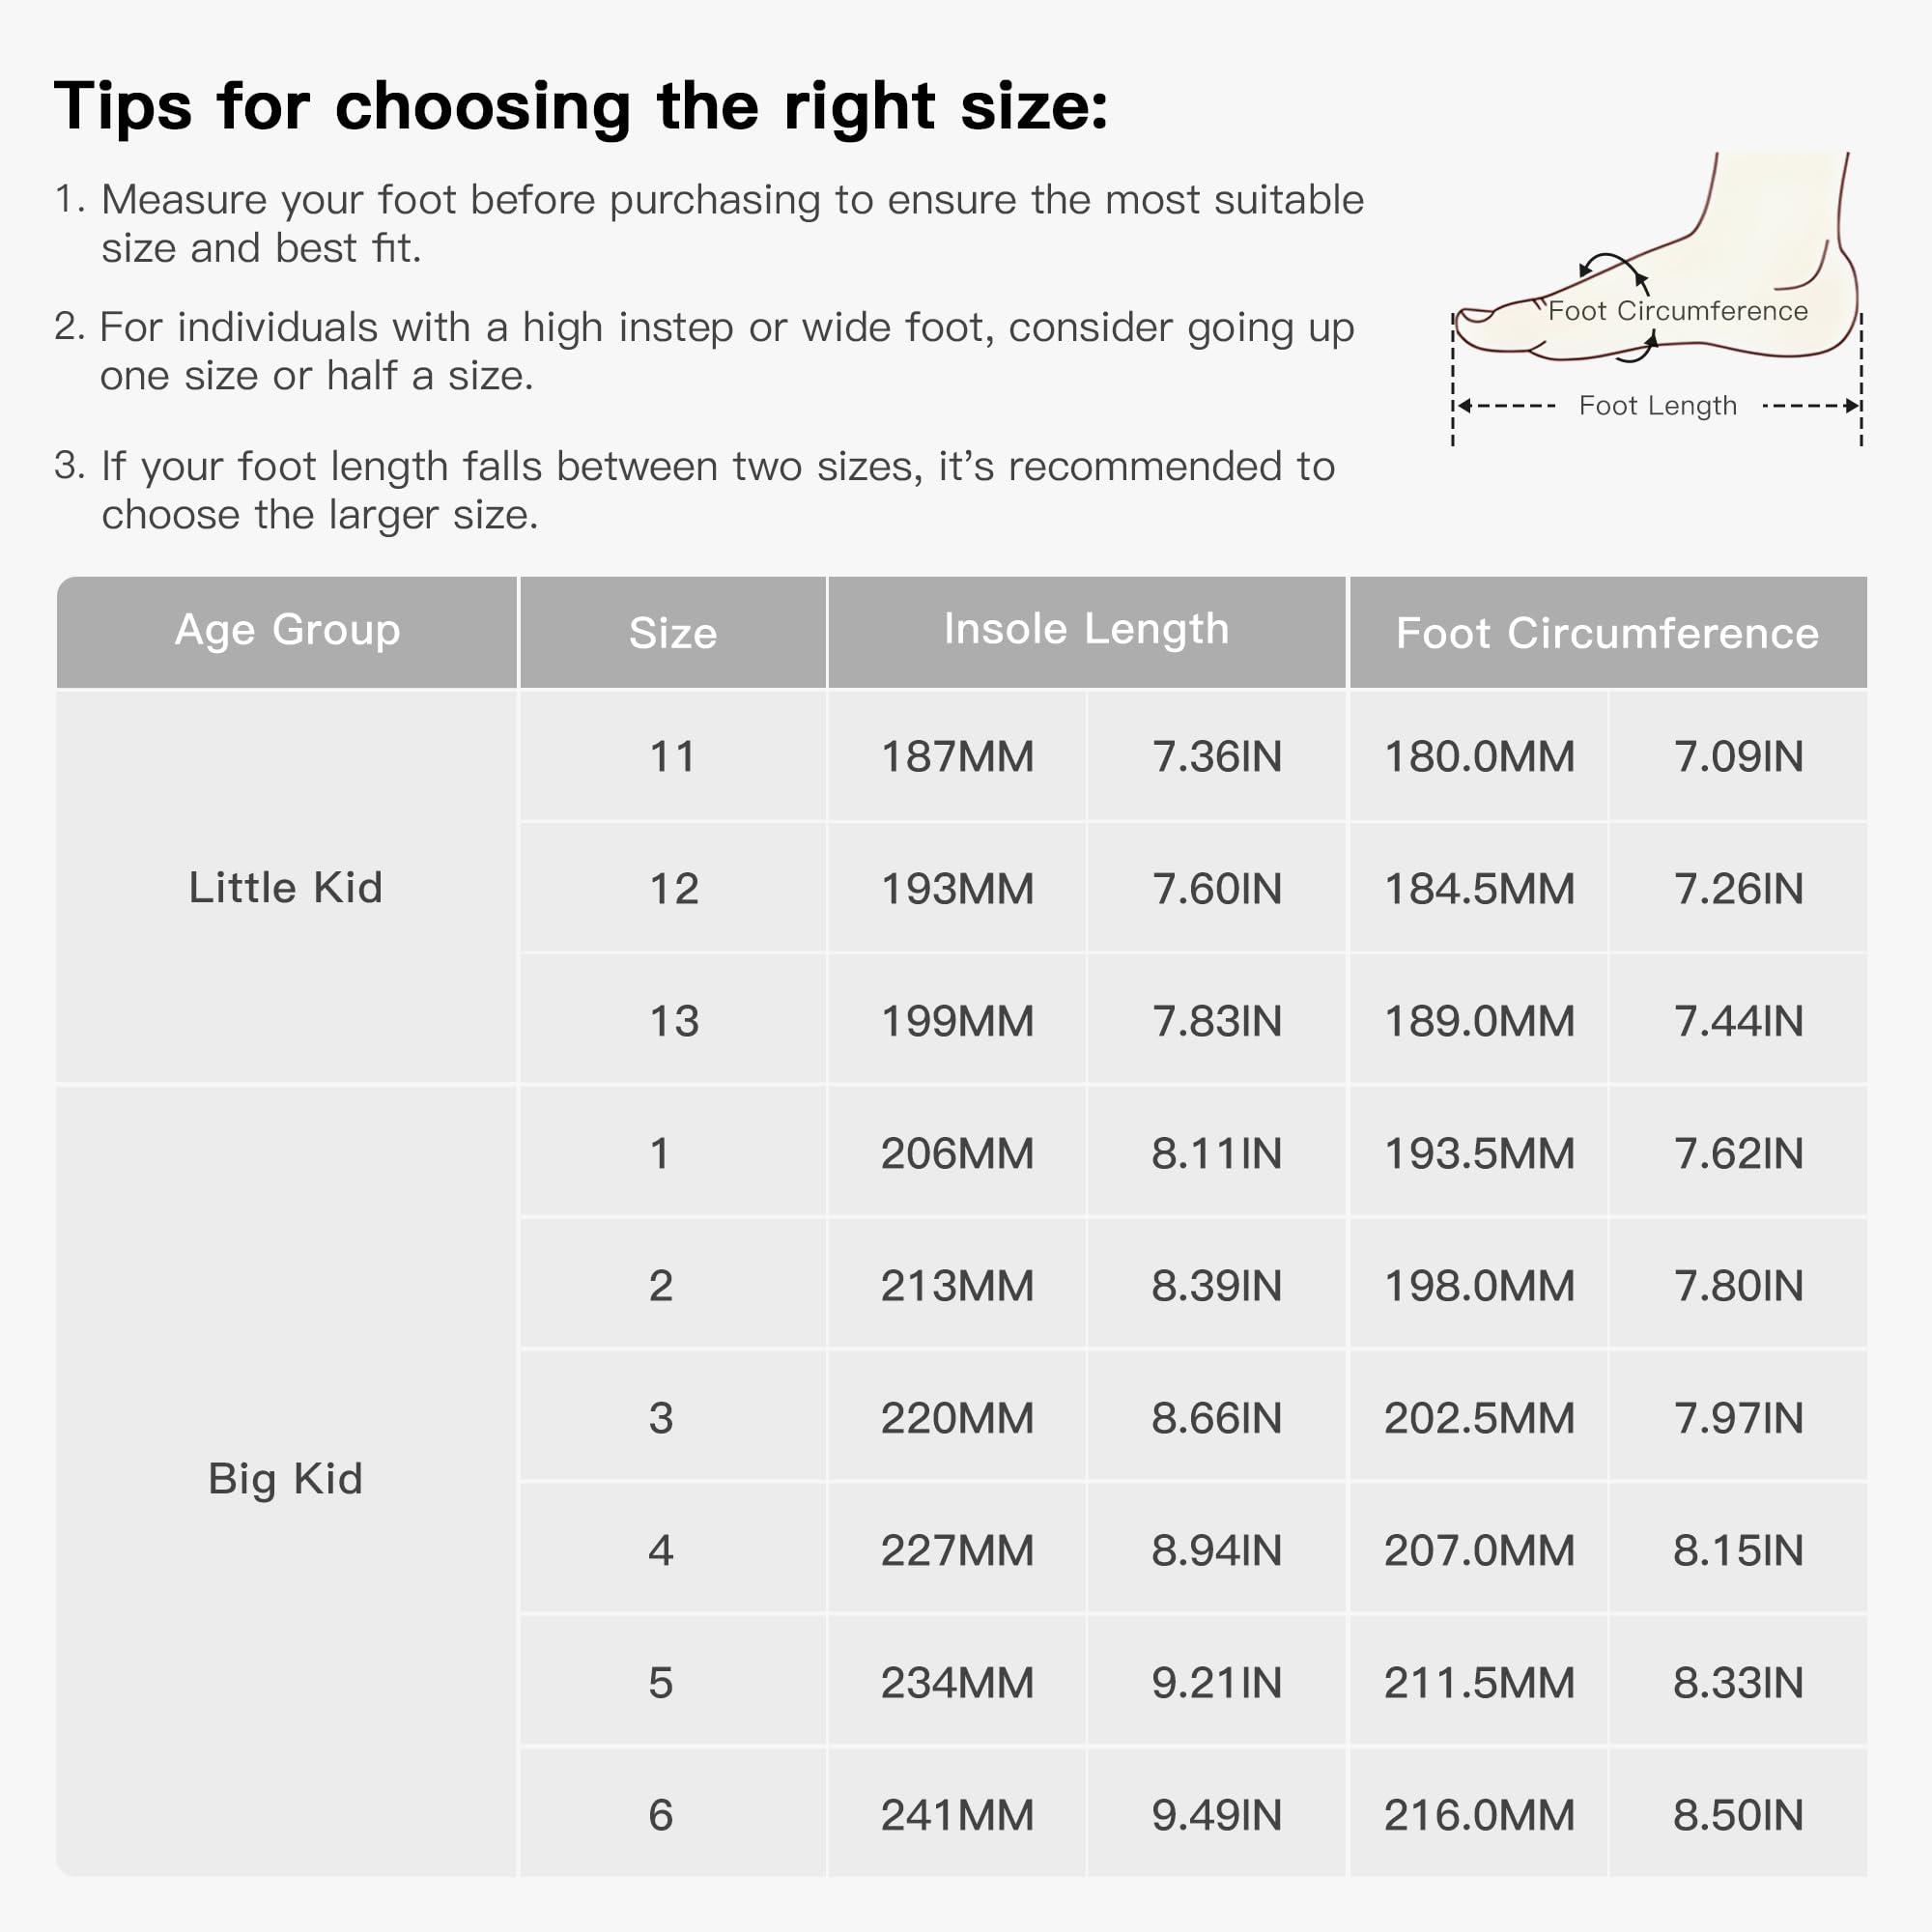1932x1932 pixels.
Task: Select the 8.50IN circumference cell
Action: (x=1738, y=1815)
